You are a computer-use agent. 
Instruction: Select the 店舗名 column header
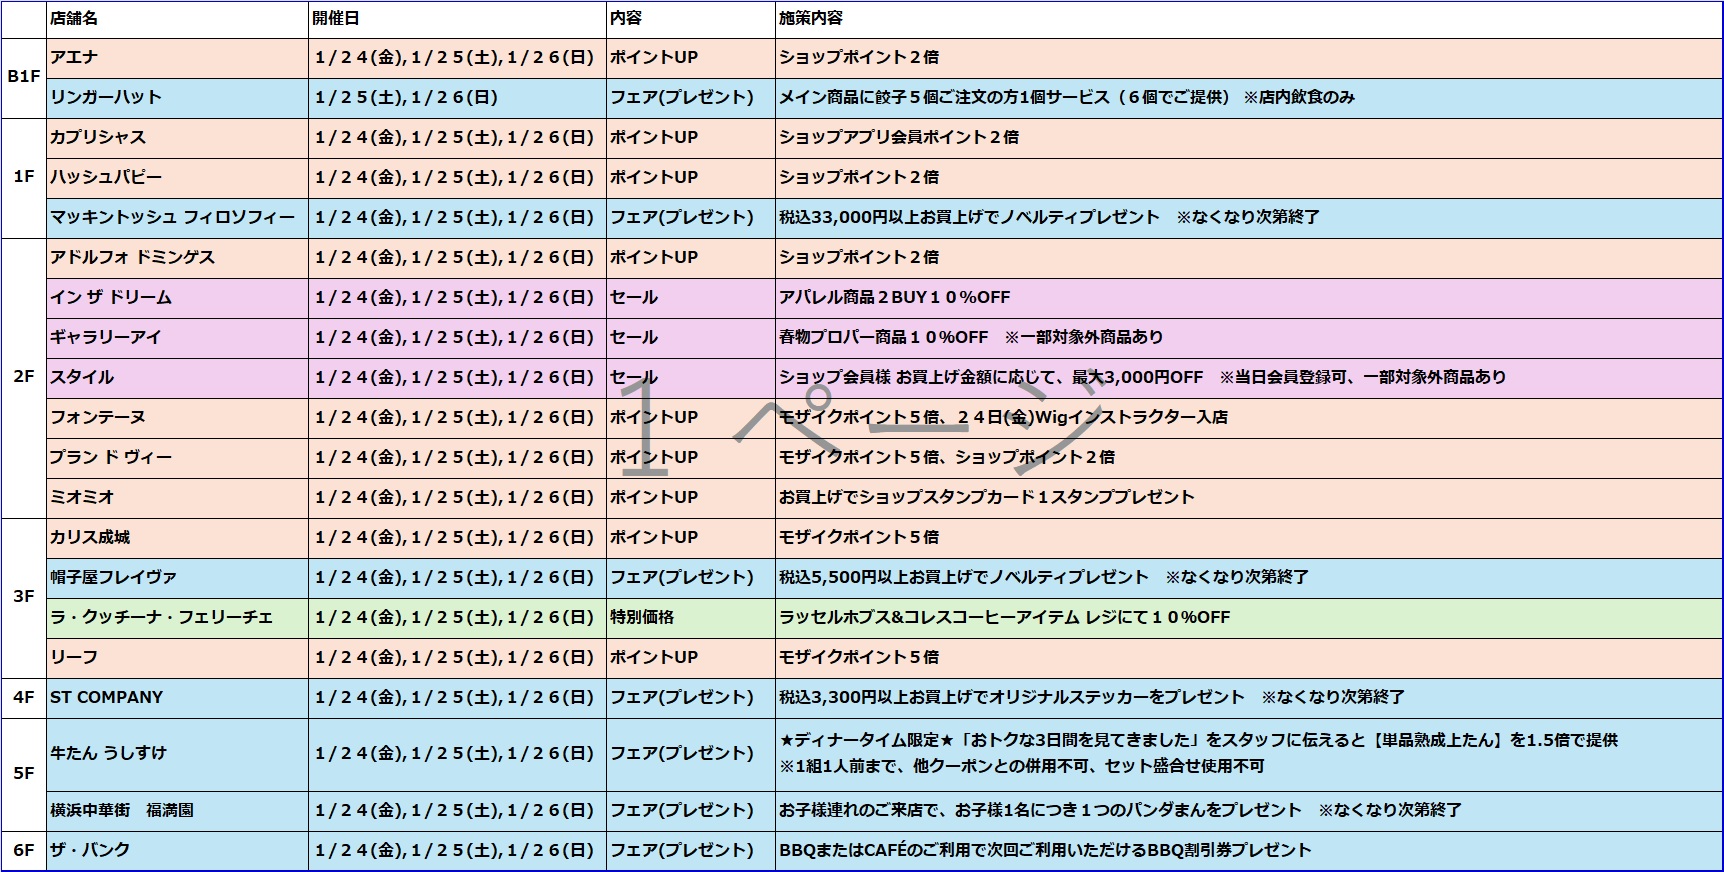[177, 19]
